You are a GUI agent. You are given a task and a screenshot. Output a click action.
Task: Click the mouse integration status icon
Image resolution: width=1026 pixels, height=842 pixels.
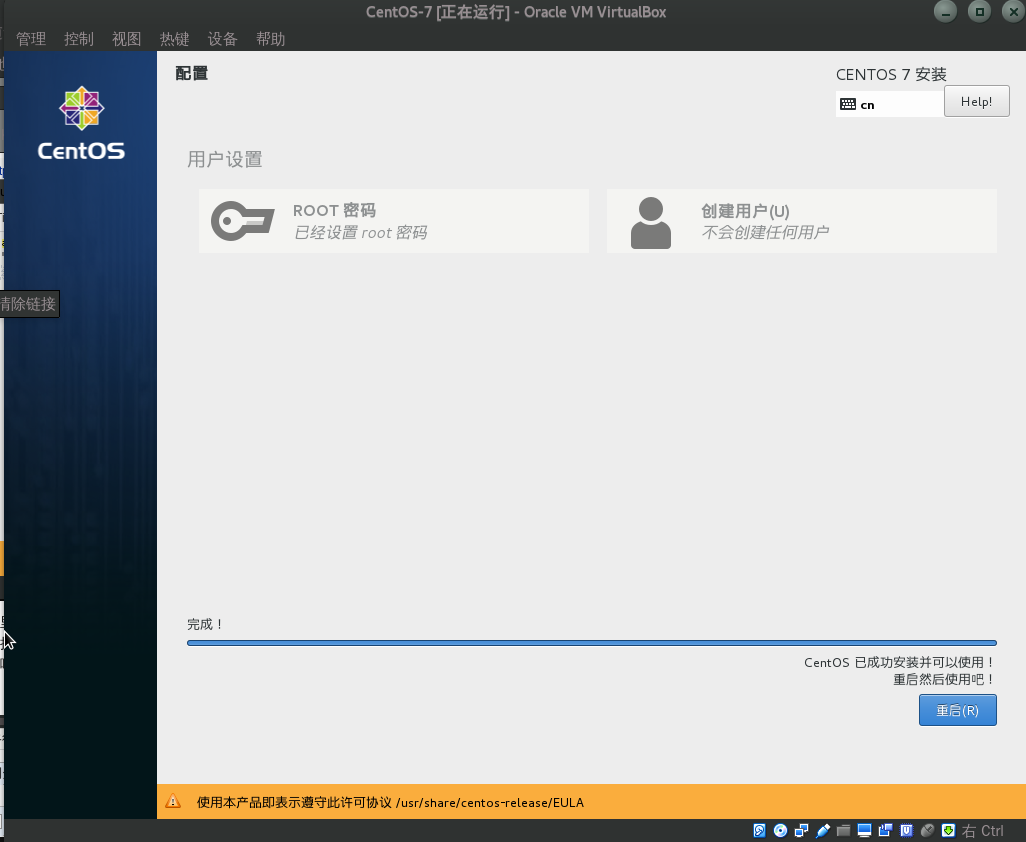click(927, 831)
